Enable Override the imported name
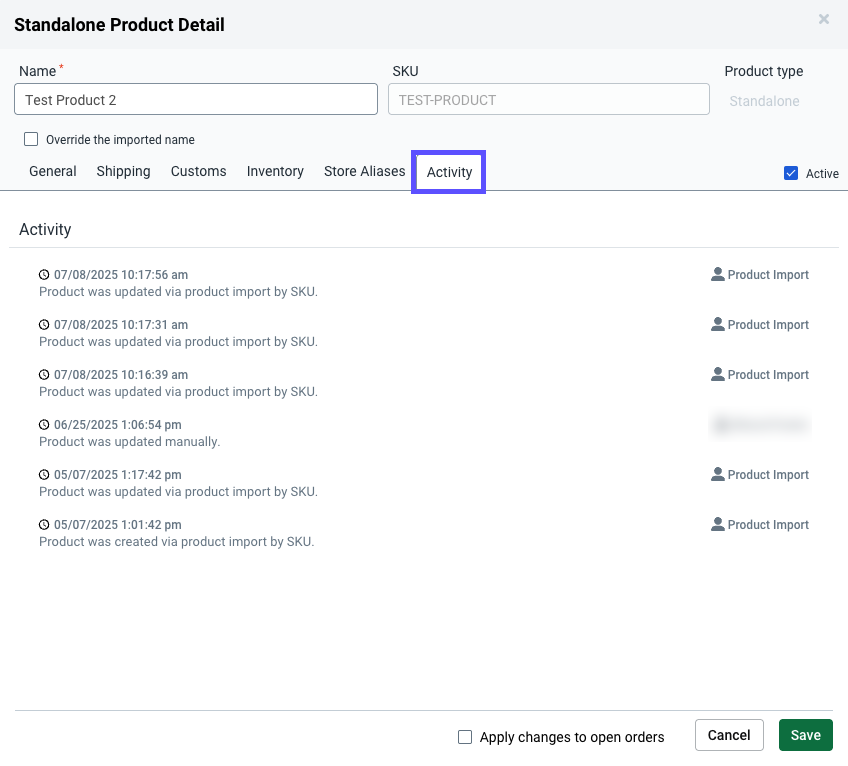848x766 pixels. (x=31, y=138)
